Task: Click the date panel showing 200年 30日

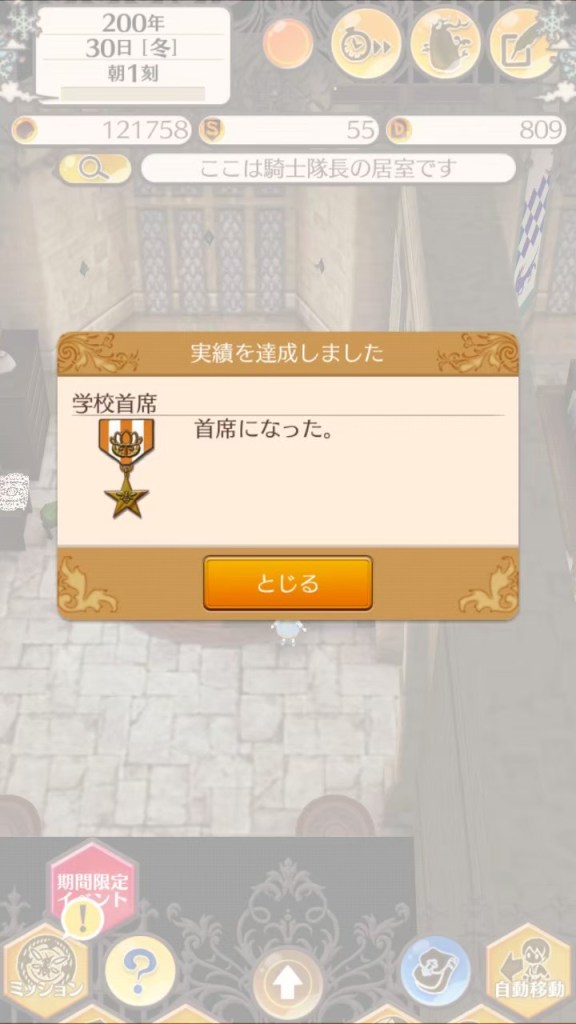Action: point(133,56)
